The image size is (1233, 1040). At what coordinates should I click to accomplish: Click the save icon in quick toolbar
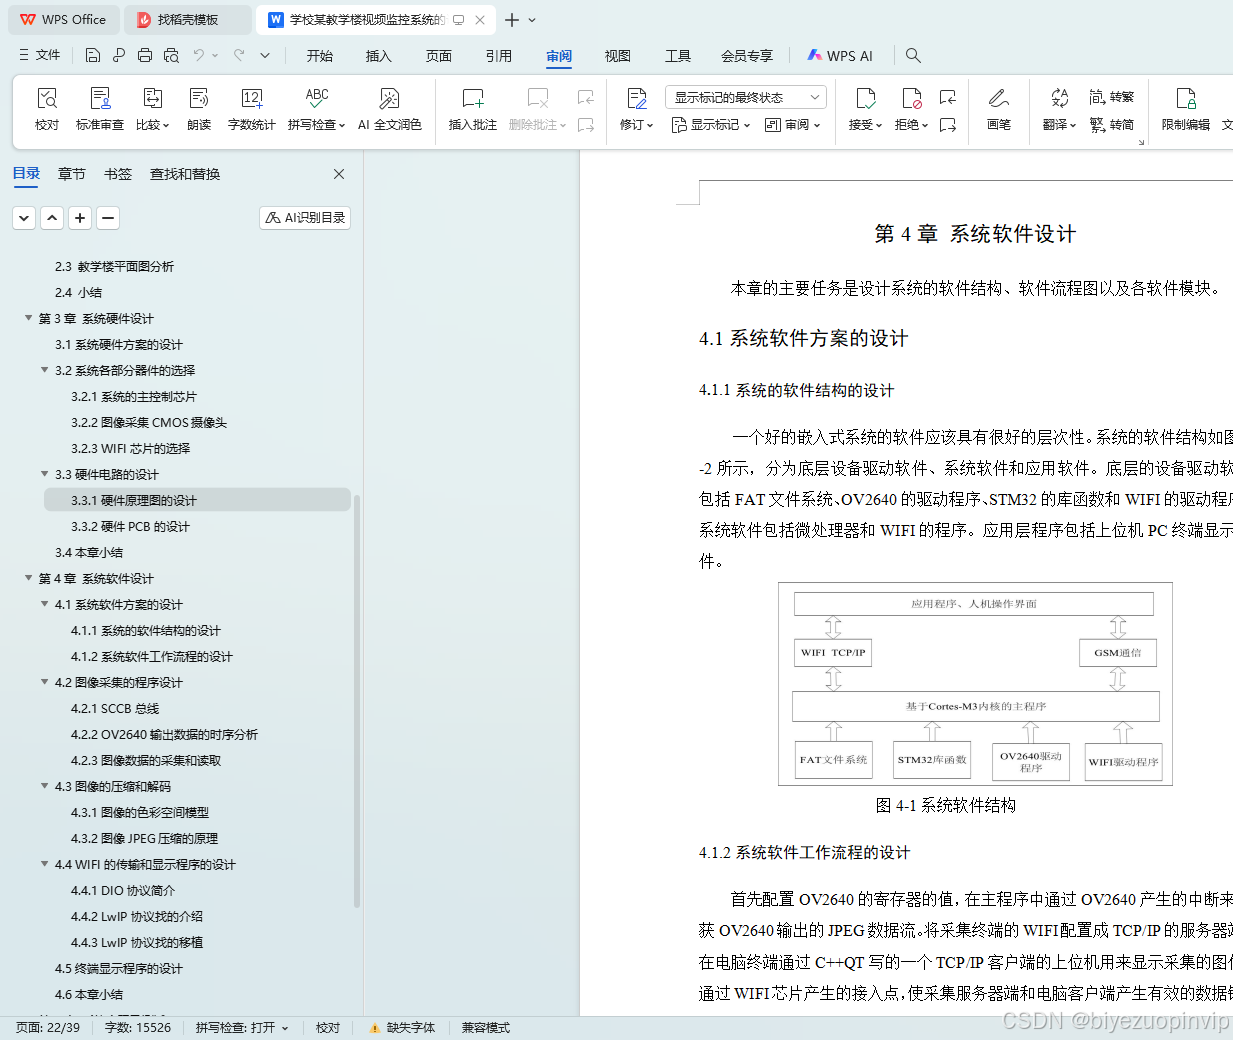[x=93, y=55]
